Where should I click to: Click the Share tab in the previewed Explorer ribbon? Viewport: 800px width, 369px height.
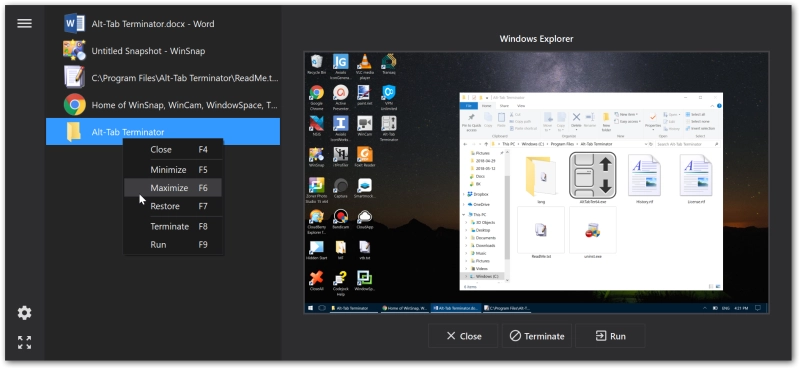pos(504,106)
